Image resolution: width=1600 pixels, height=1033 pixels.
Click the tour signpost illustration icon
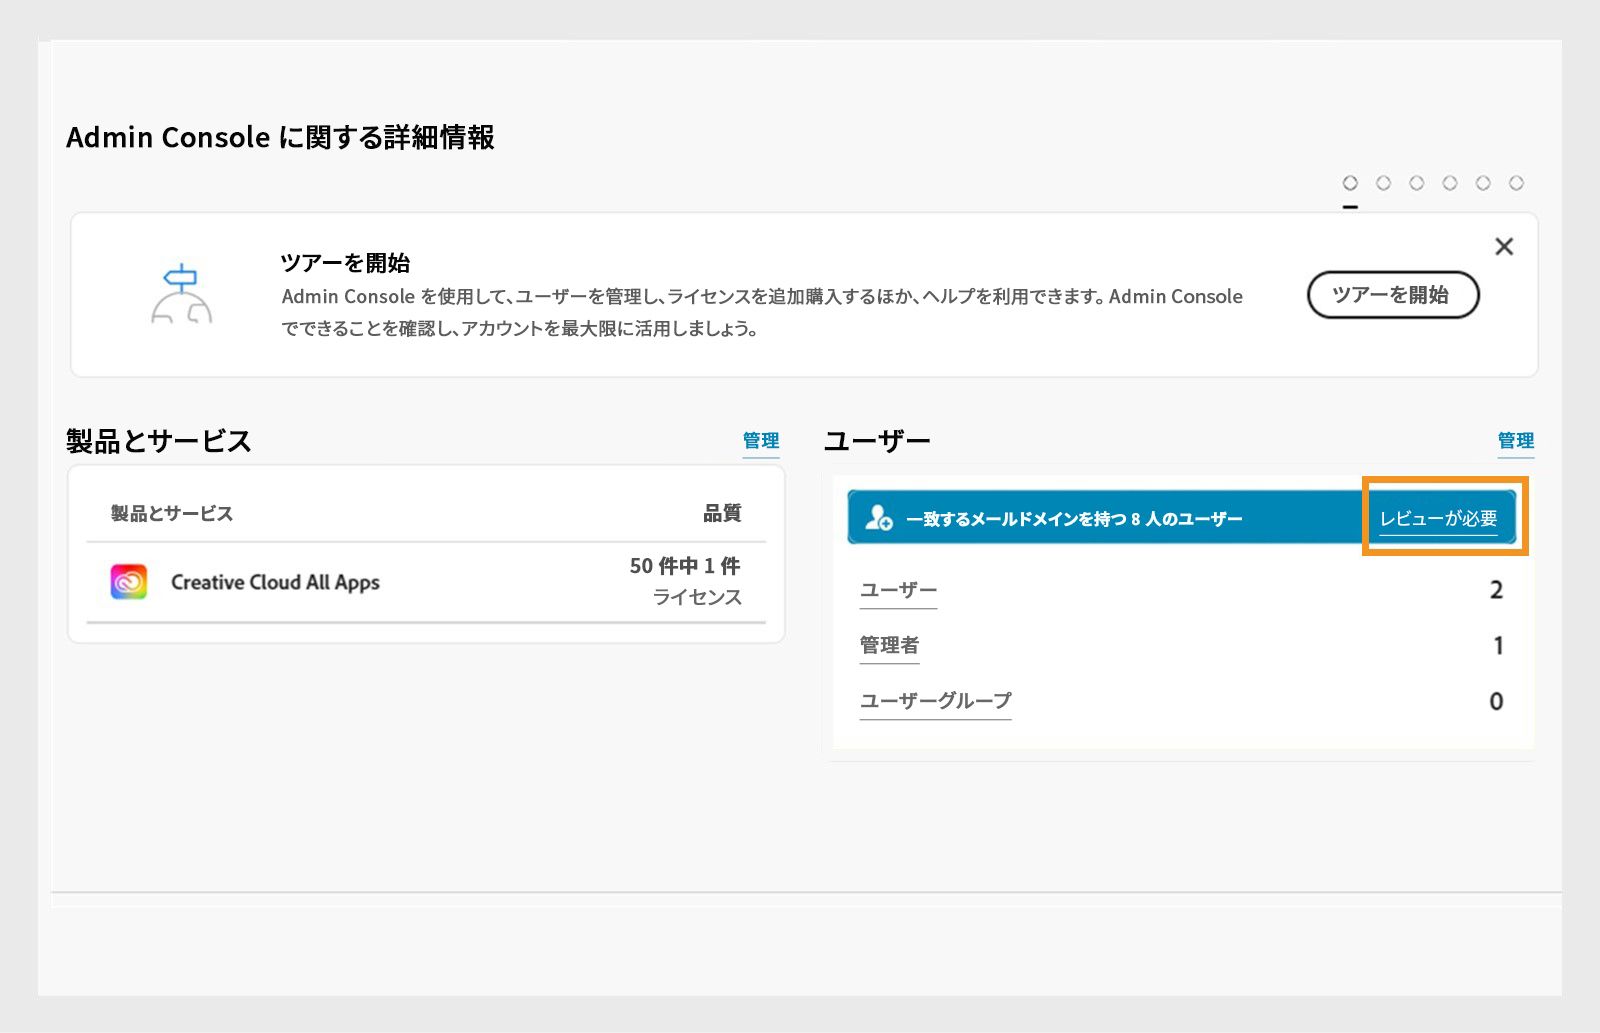tap(181, 294)
